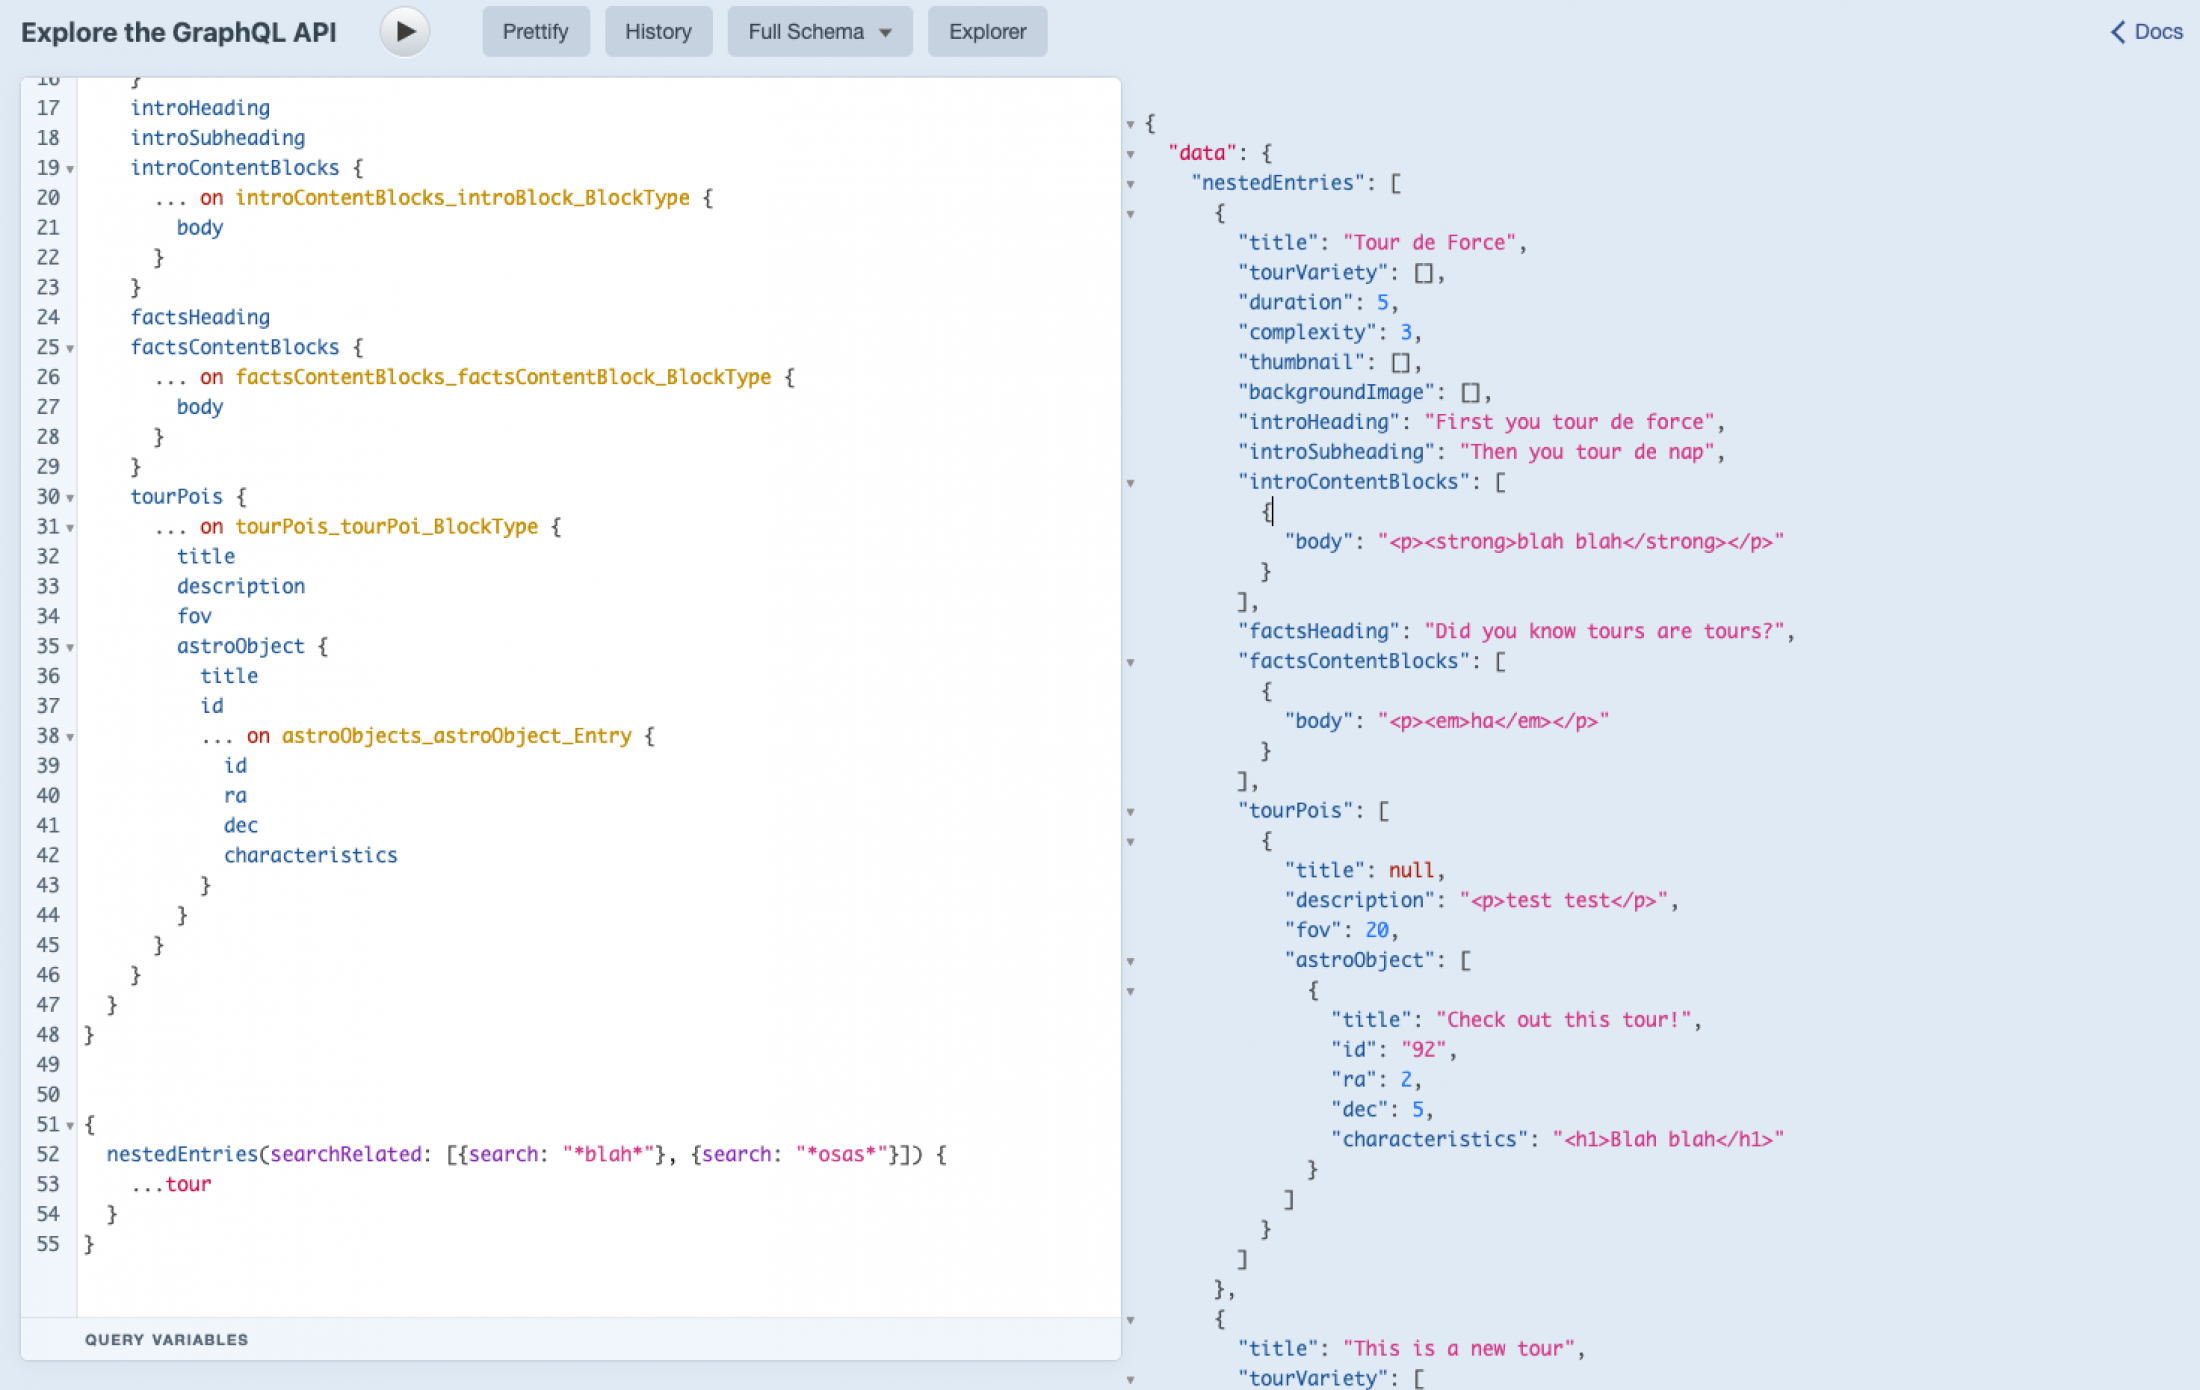This screenshot has width=2200, height=1390.
Task: Open the Explorer panel
Action: [x=986, y=31]
